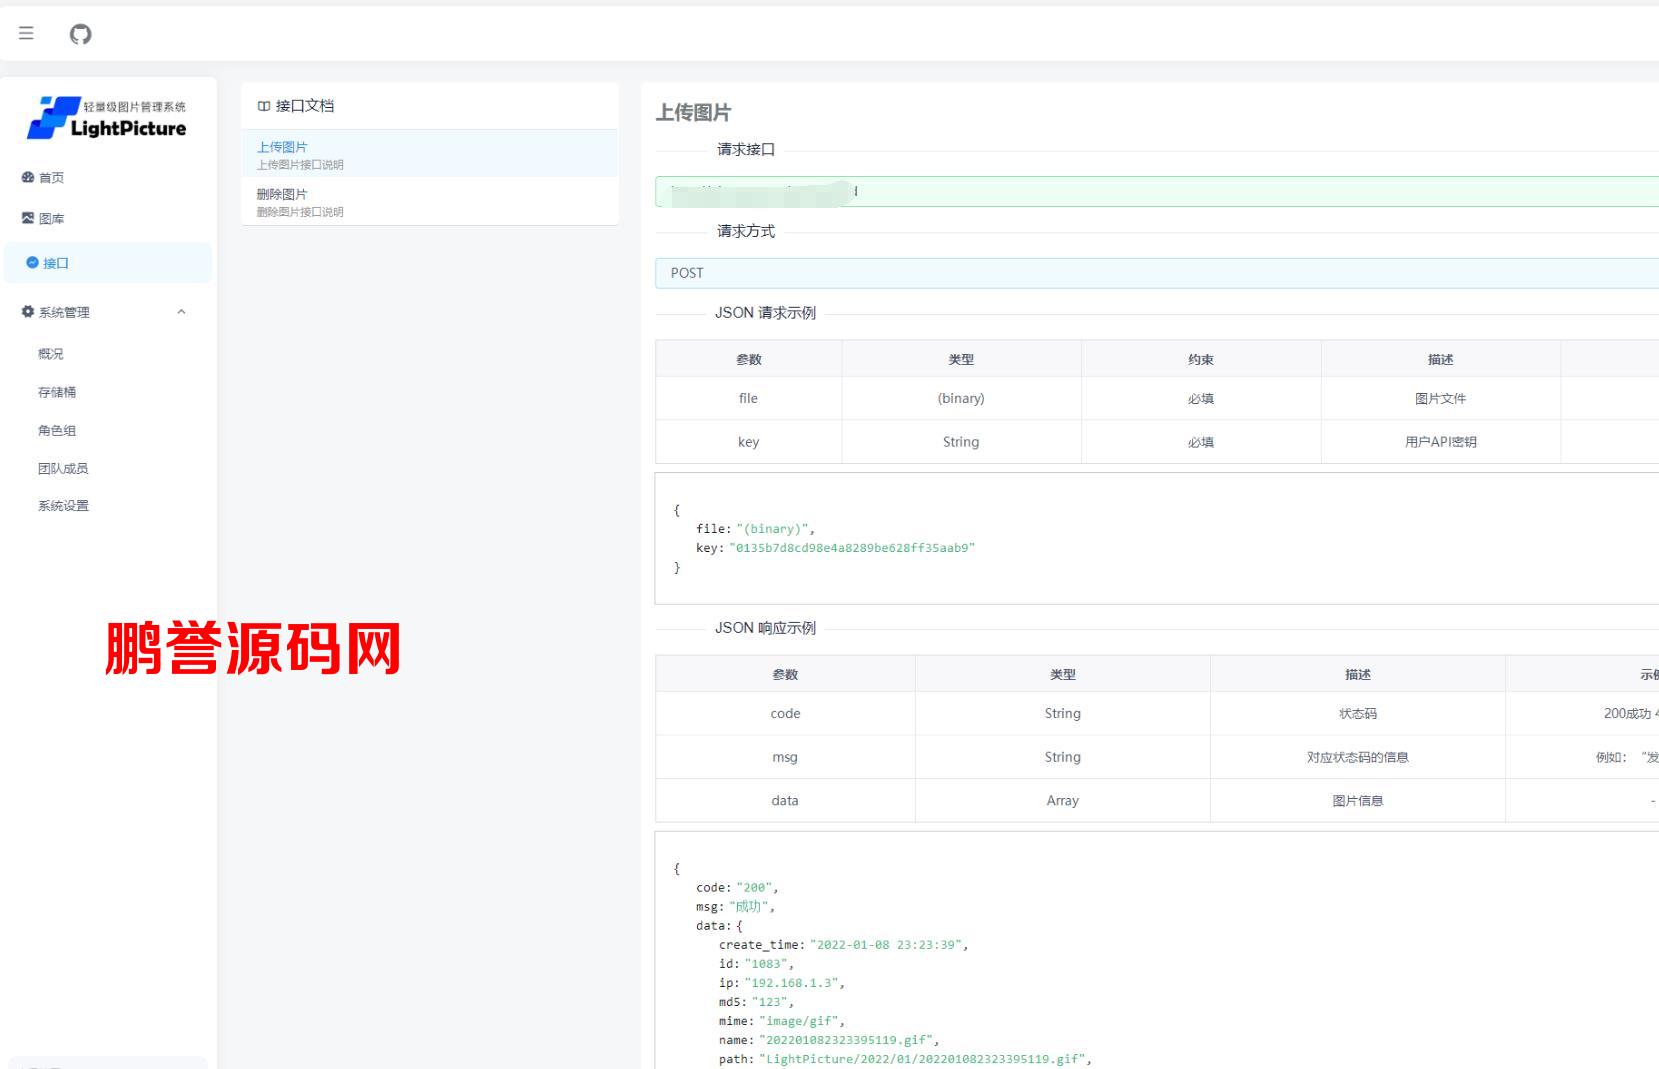Click the (binary) type cell
The height and width of the screenshot is (1069, 1659).
pyautogui.click(x=961, y=398)
